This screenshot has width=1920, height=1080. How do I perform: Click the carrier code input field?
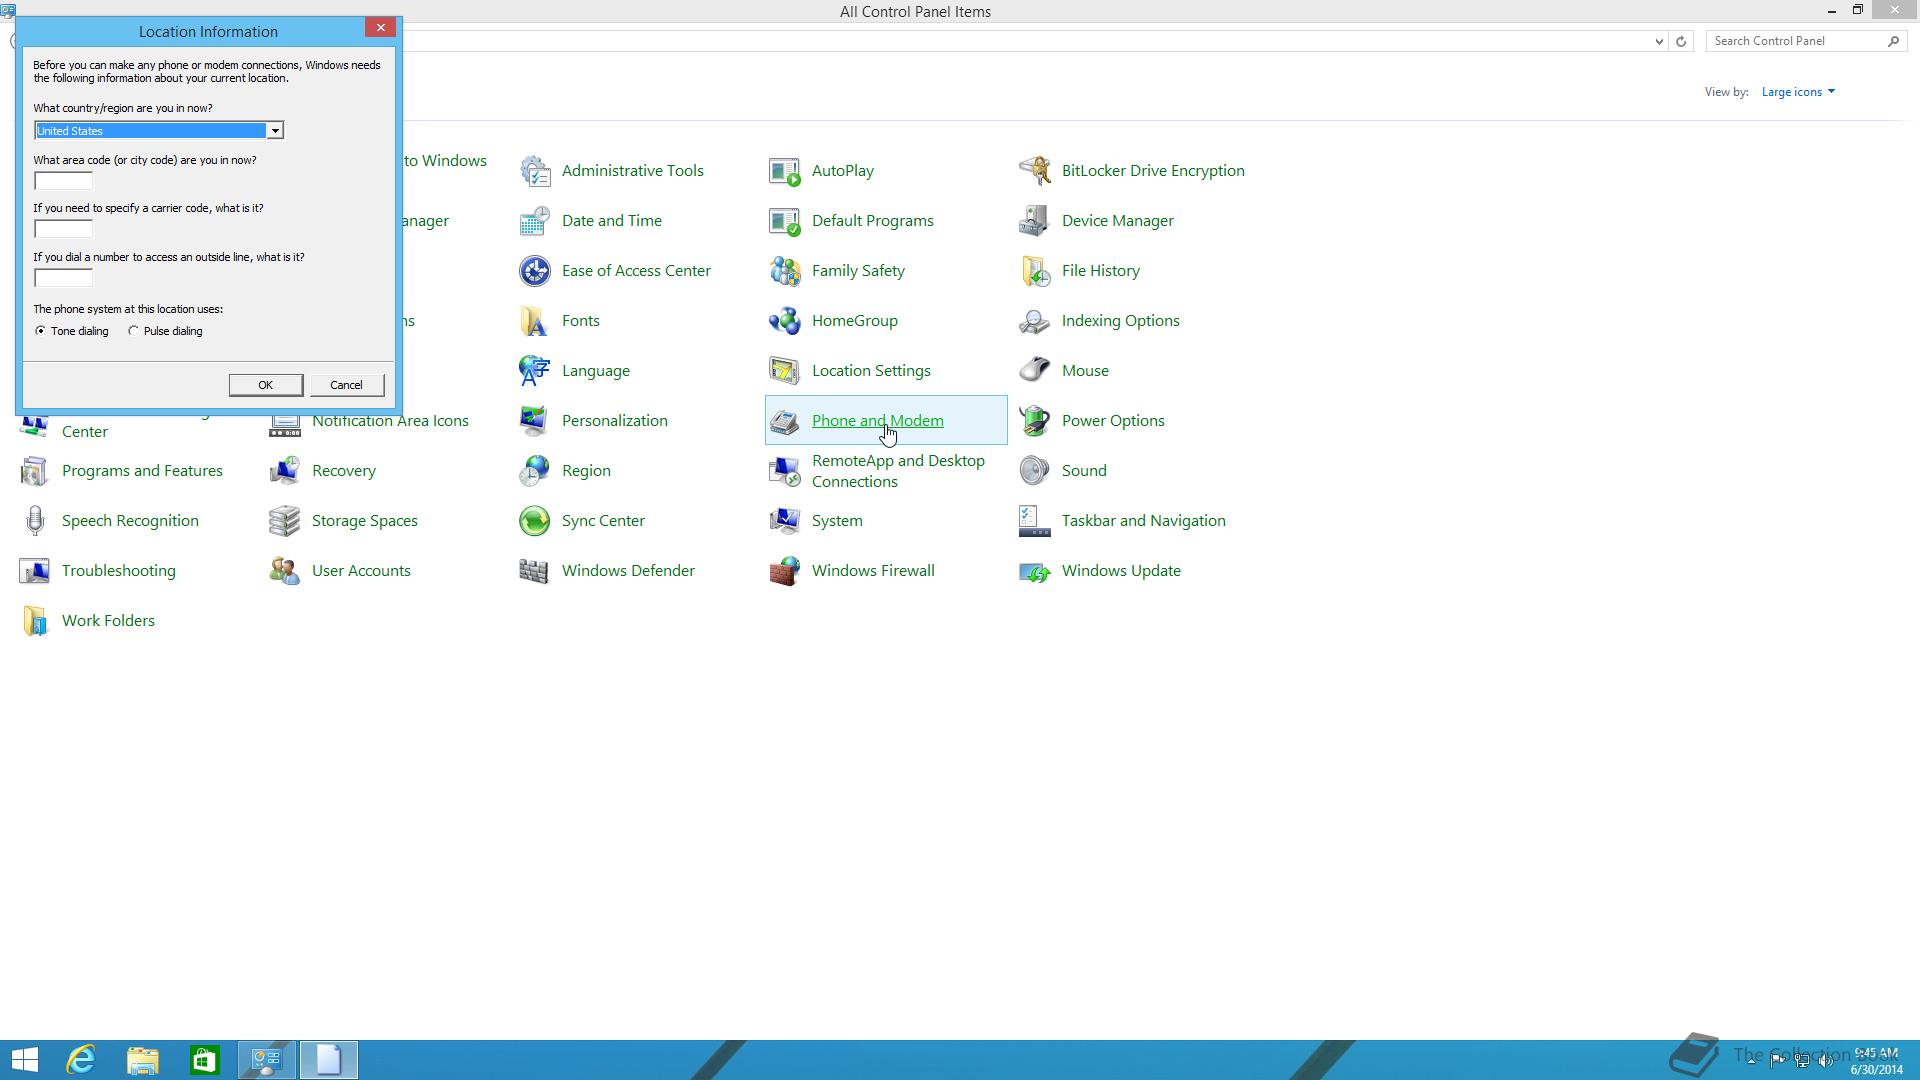point(63,229)
